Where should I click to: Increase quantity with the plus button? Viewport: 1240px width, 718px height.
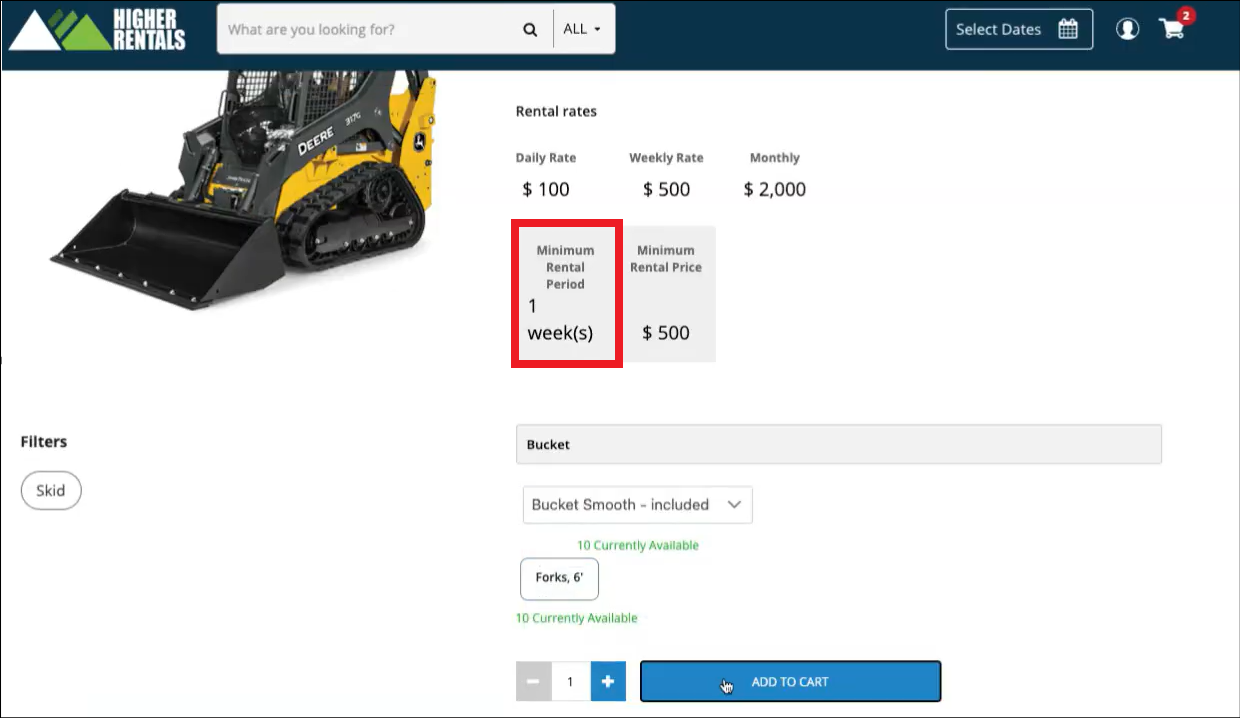tap(608, 681)
